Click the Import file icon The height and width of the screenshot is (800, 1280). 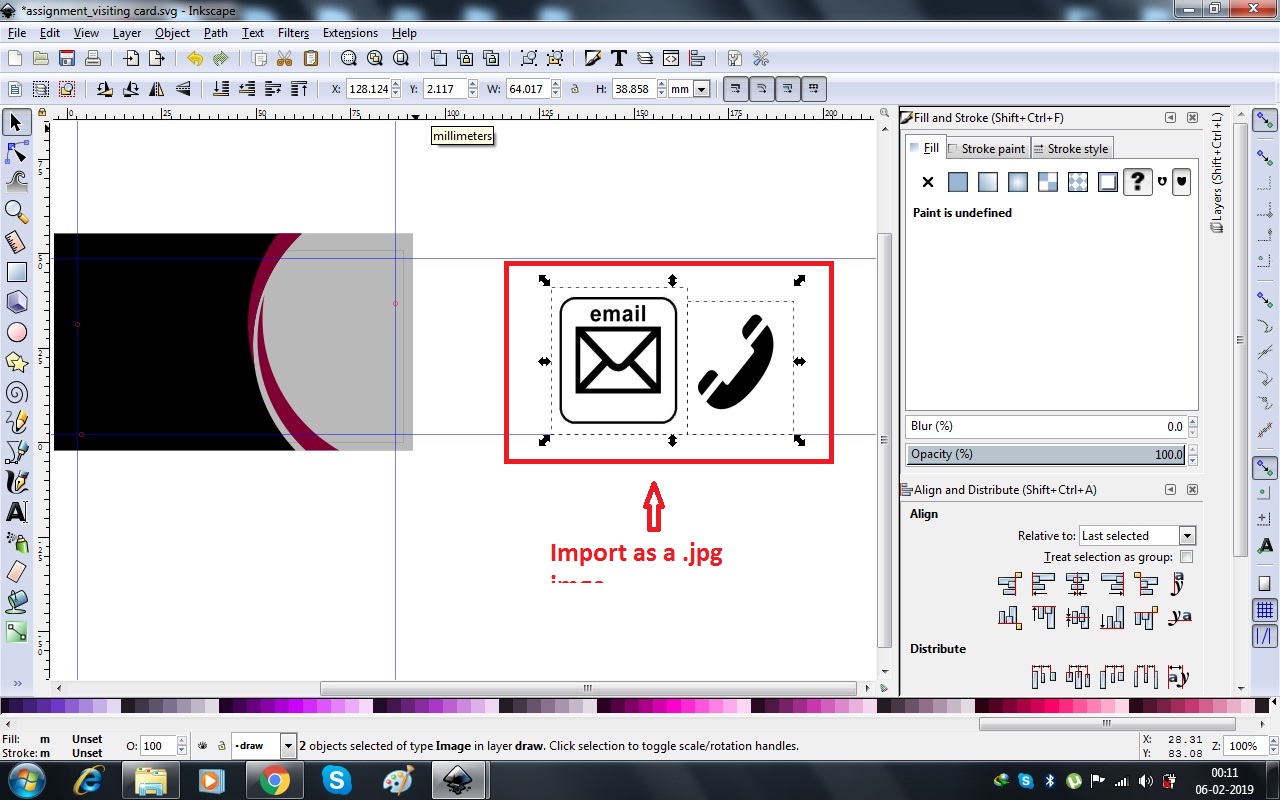[x=131, y=58]
